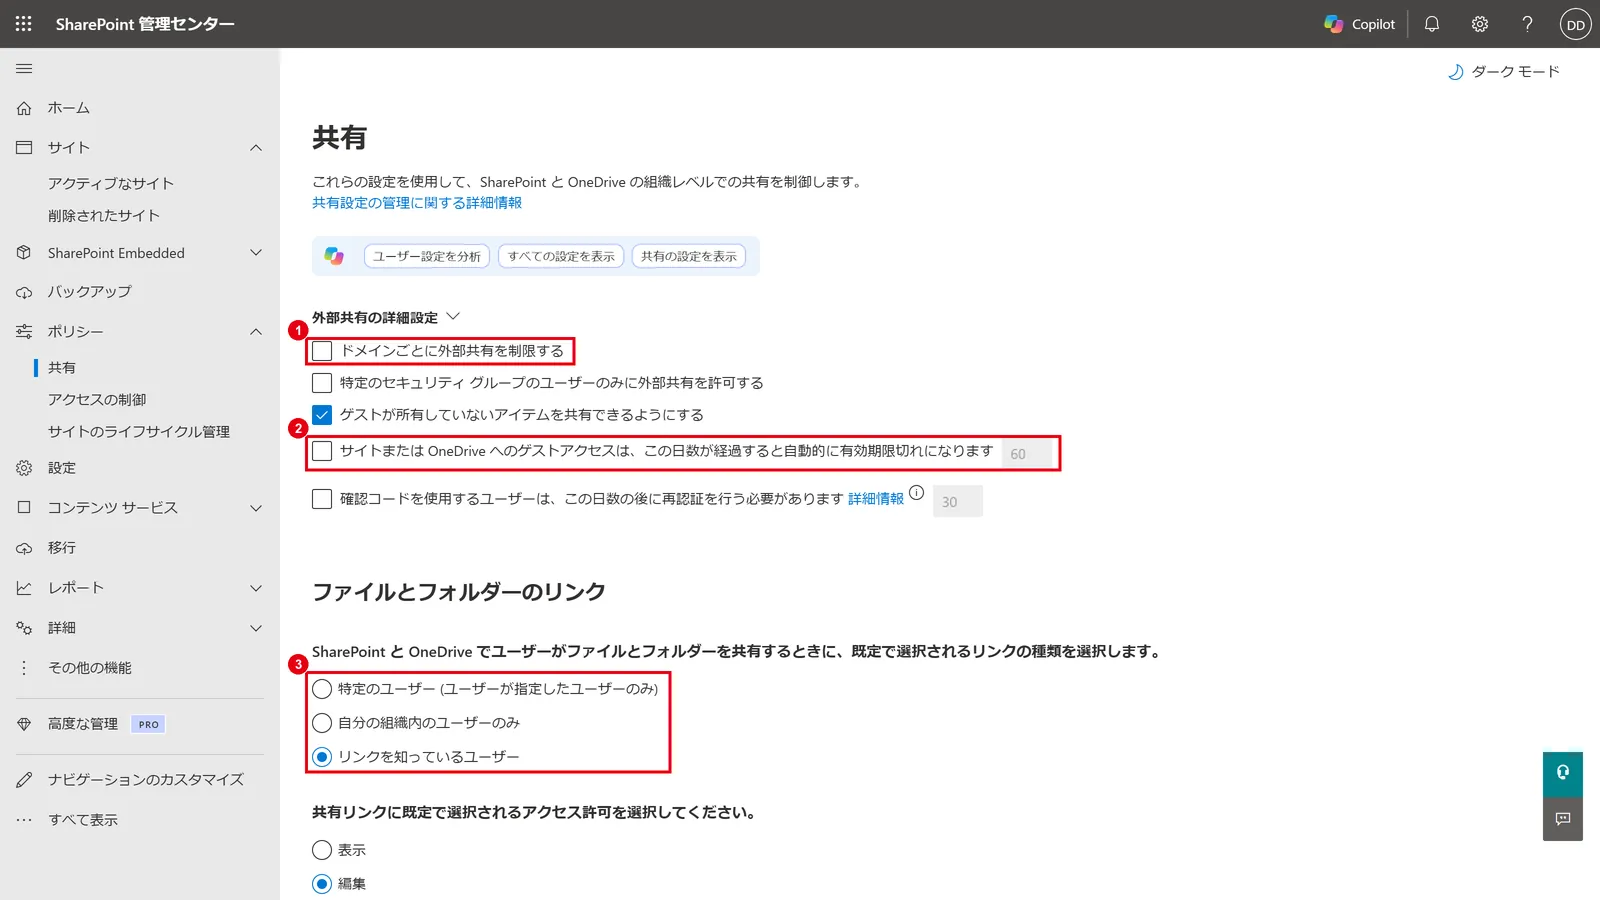1600x900 pixels.
Task: Click the info icon beside 詳細情報
Action: coord(916,493)
